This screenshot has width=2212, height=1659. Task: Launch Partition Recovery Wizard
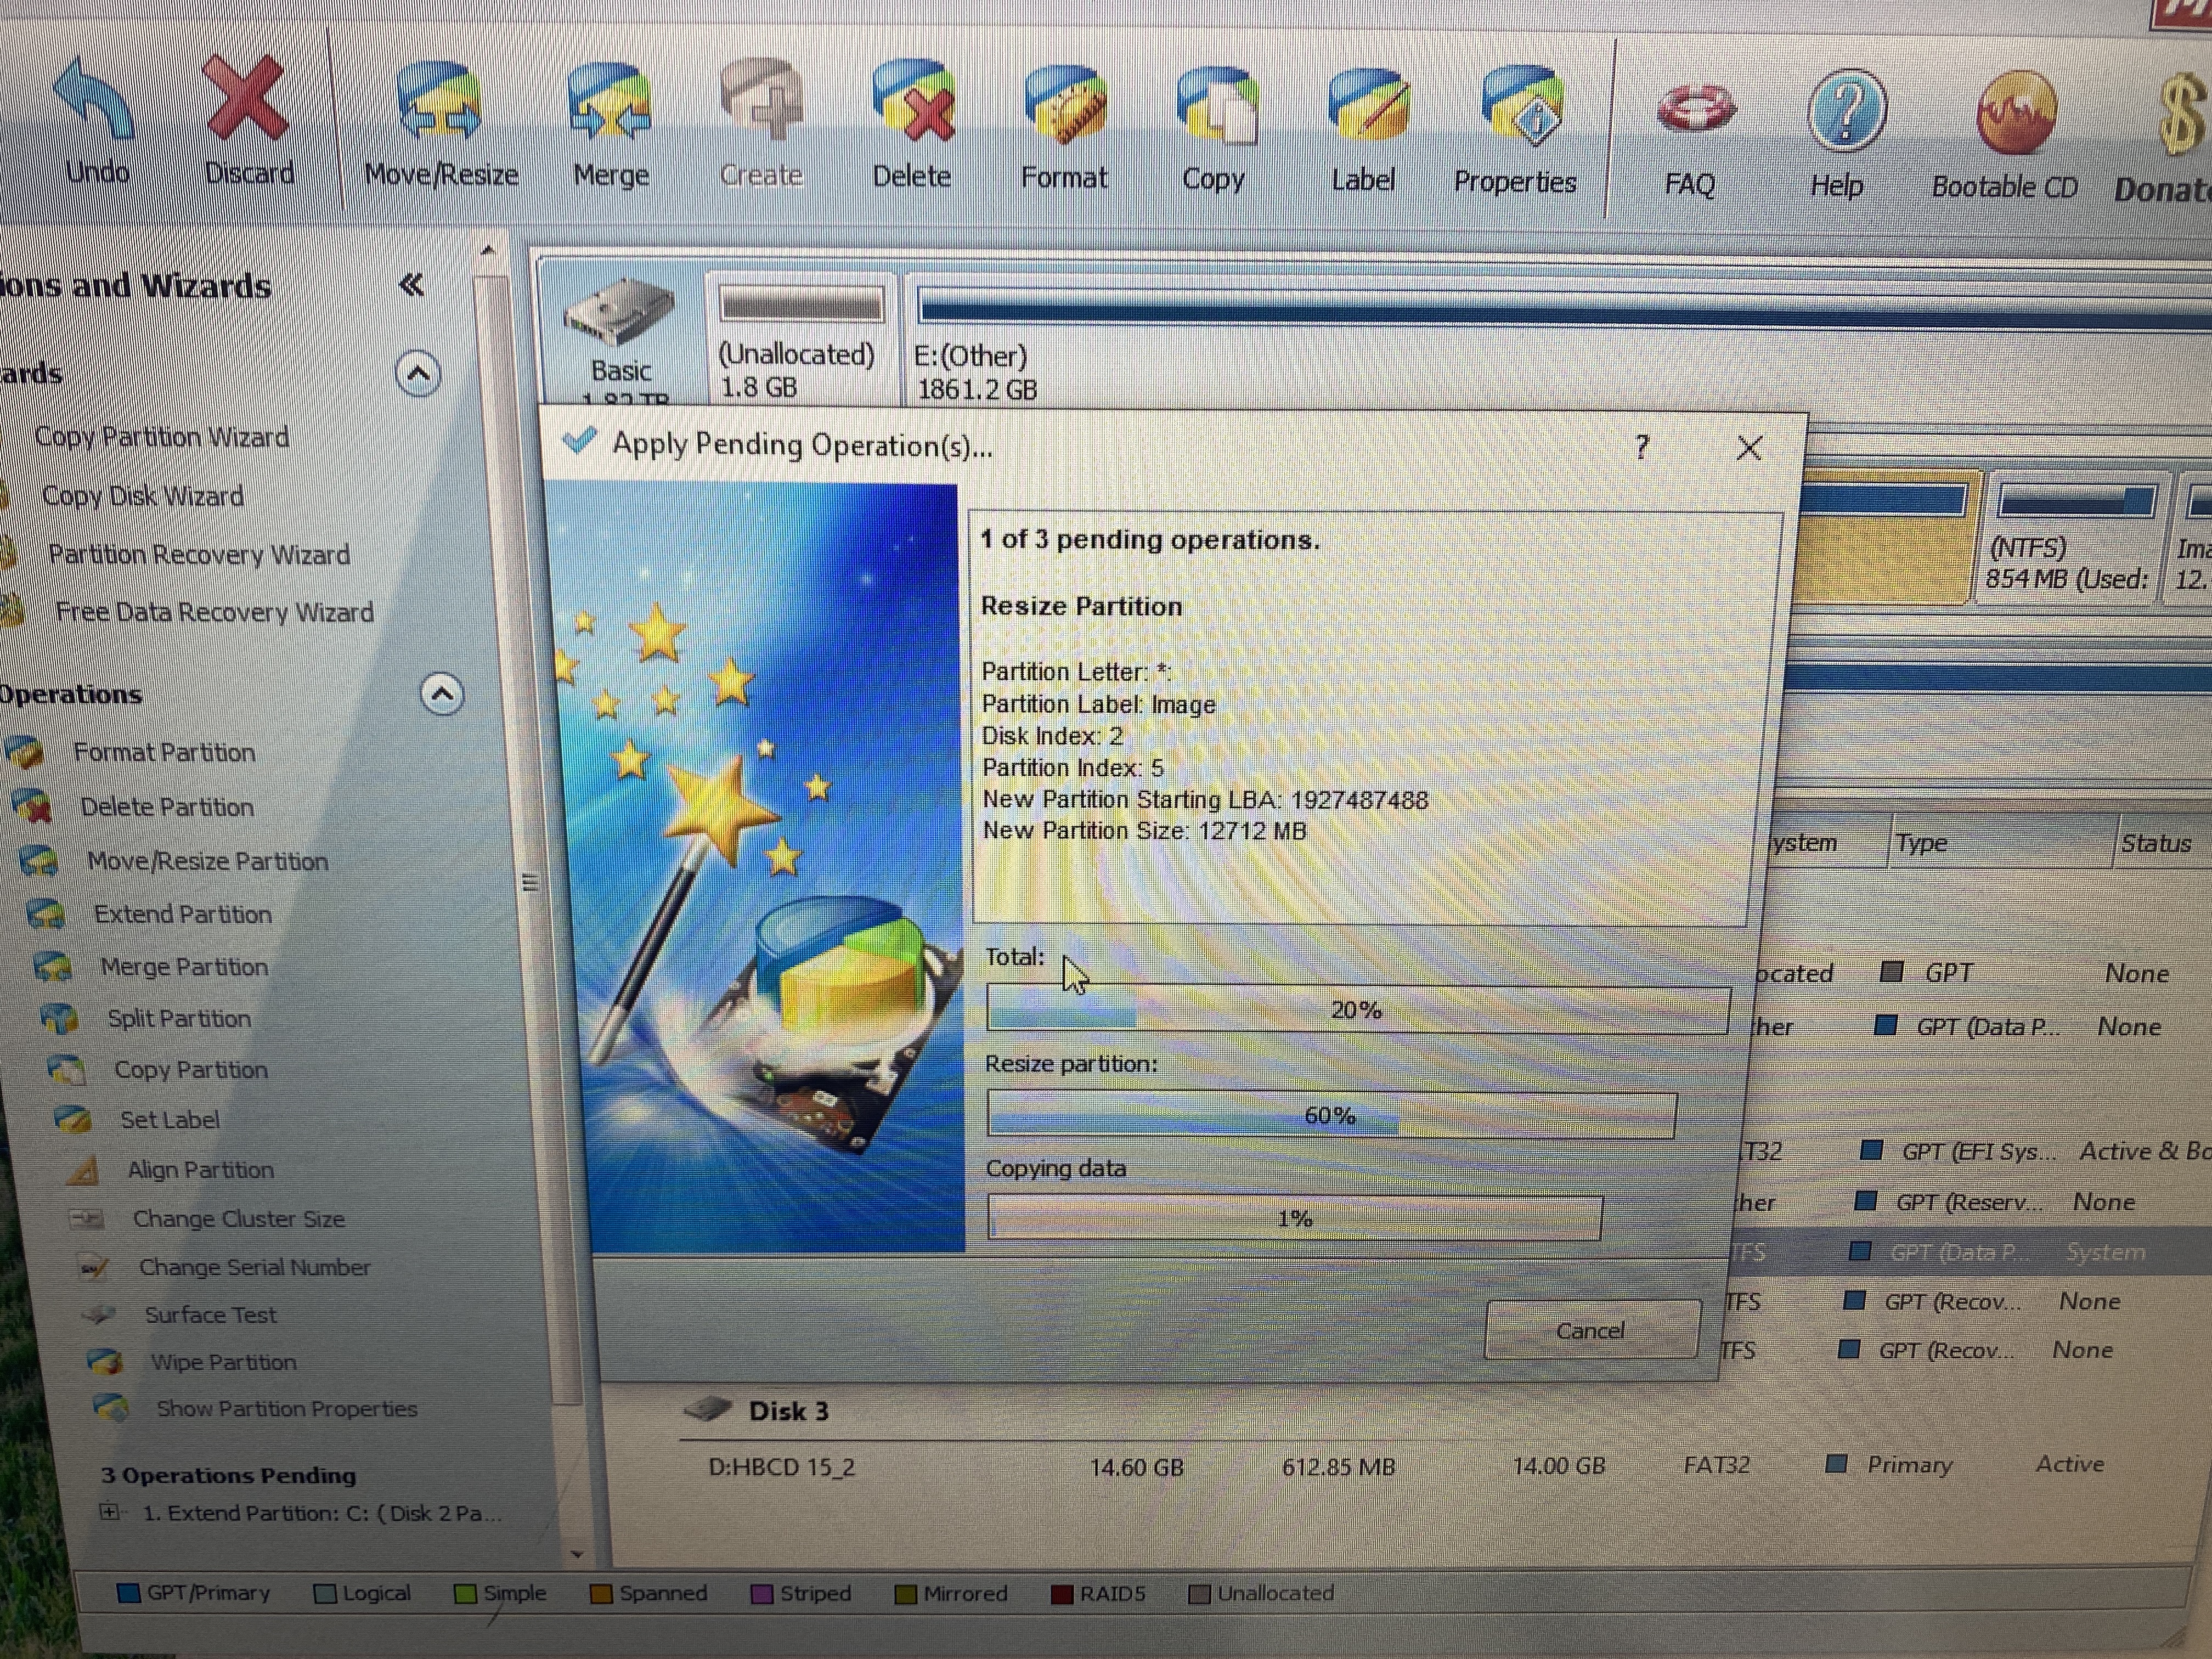coord(199,554)
